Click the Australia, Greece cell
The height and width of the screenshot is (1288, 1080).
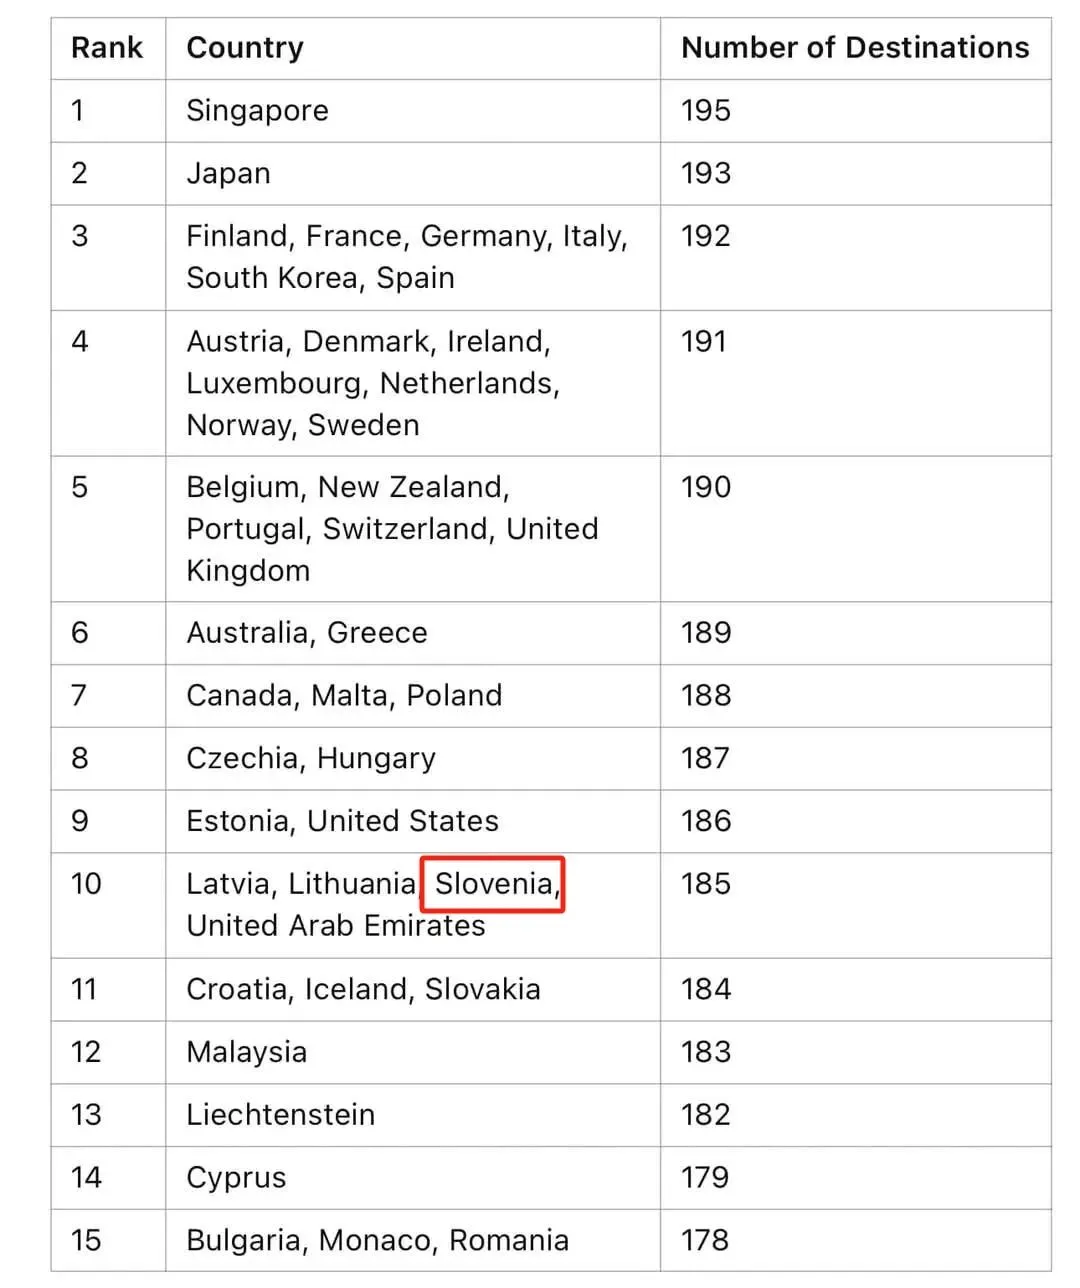(412, 633)
